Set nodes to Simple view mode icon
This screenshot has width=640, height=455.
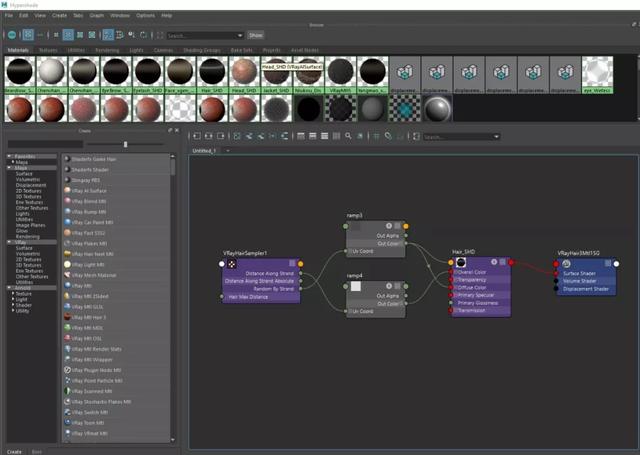click(x=301, y=136)
